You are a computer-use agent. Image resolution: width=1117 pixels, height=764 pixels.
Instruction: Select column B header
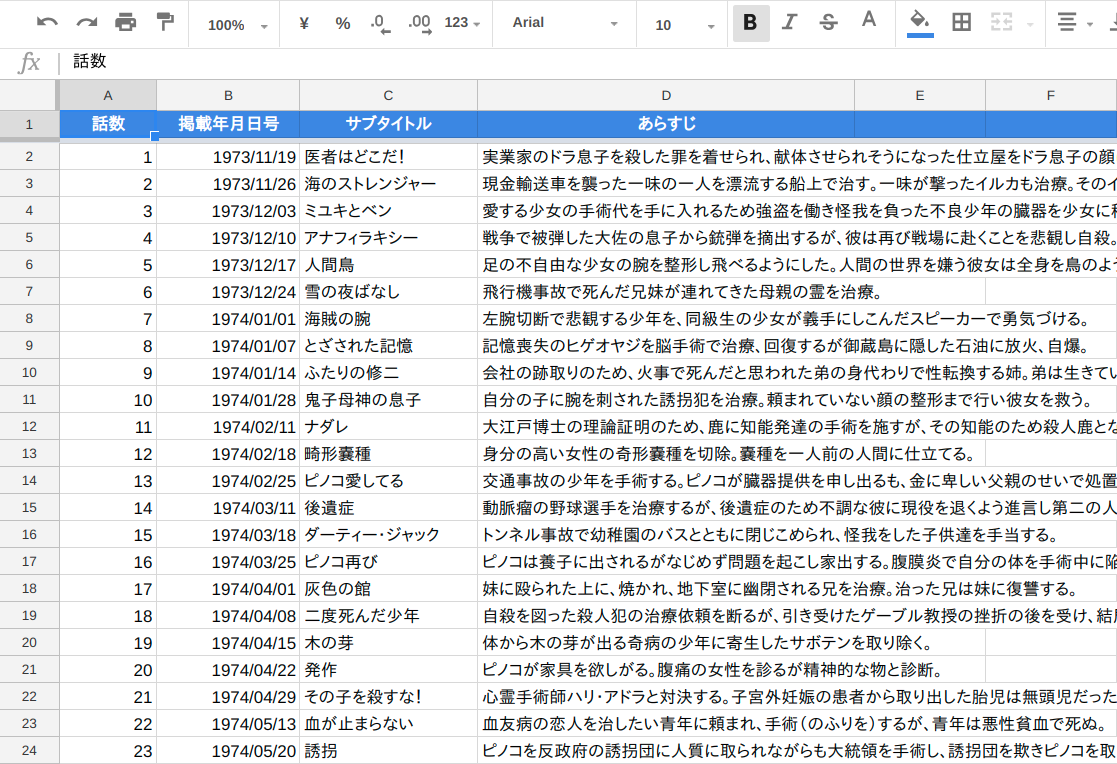(x=228, y=96)
